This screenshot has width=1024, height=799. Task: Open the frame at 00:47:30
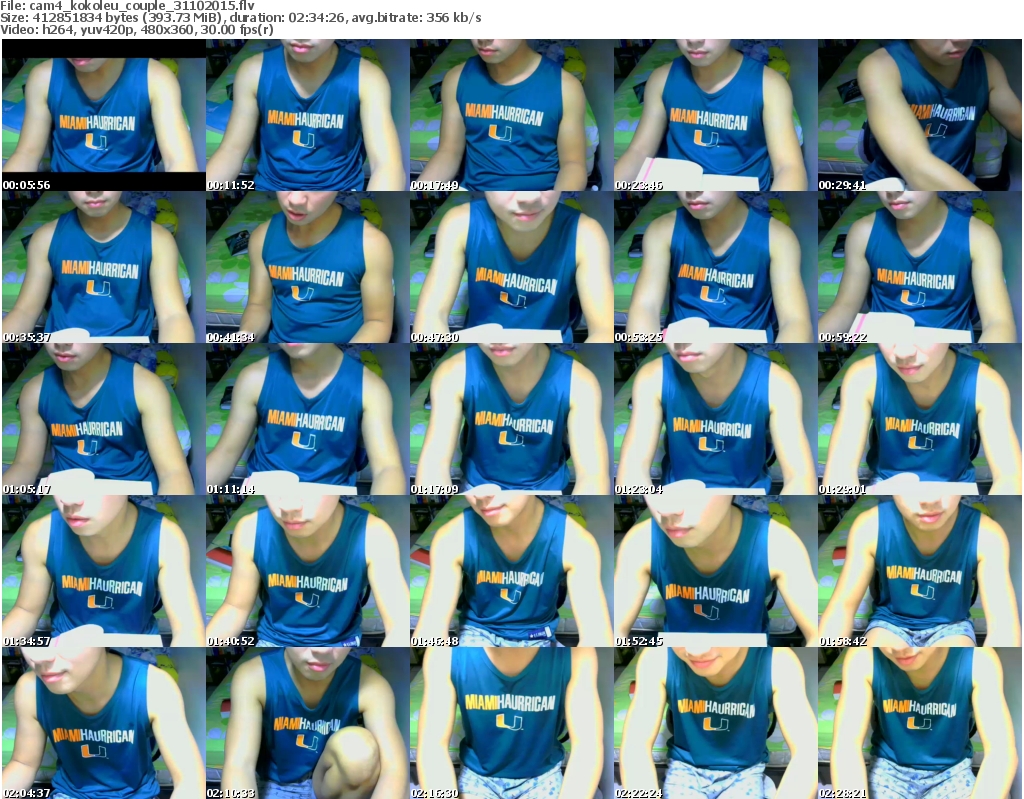click(511, 267)
